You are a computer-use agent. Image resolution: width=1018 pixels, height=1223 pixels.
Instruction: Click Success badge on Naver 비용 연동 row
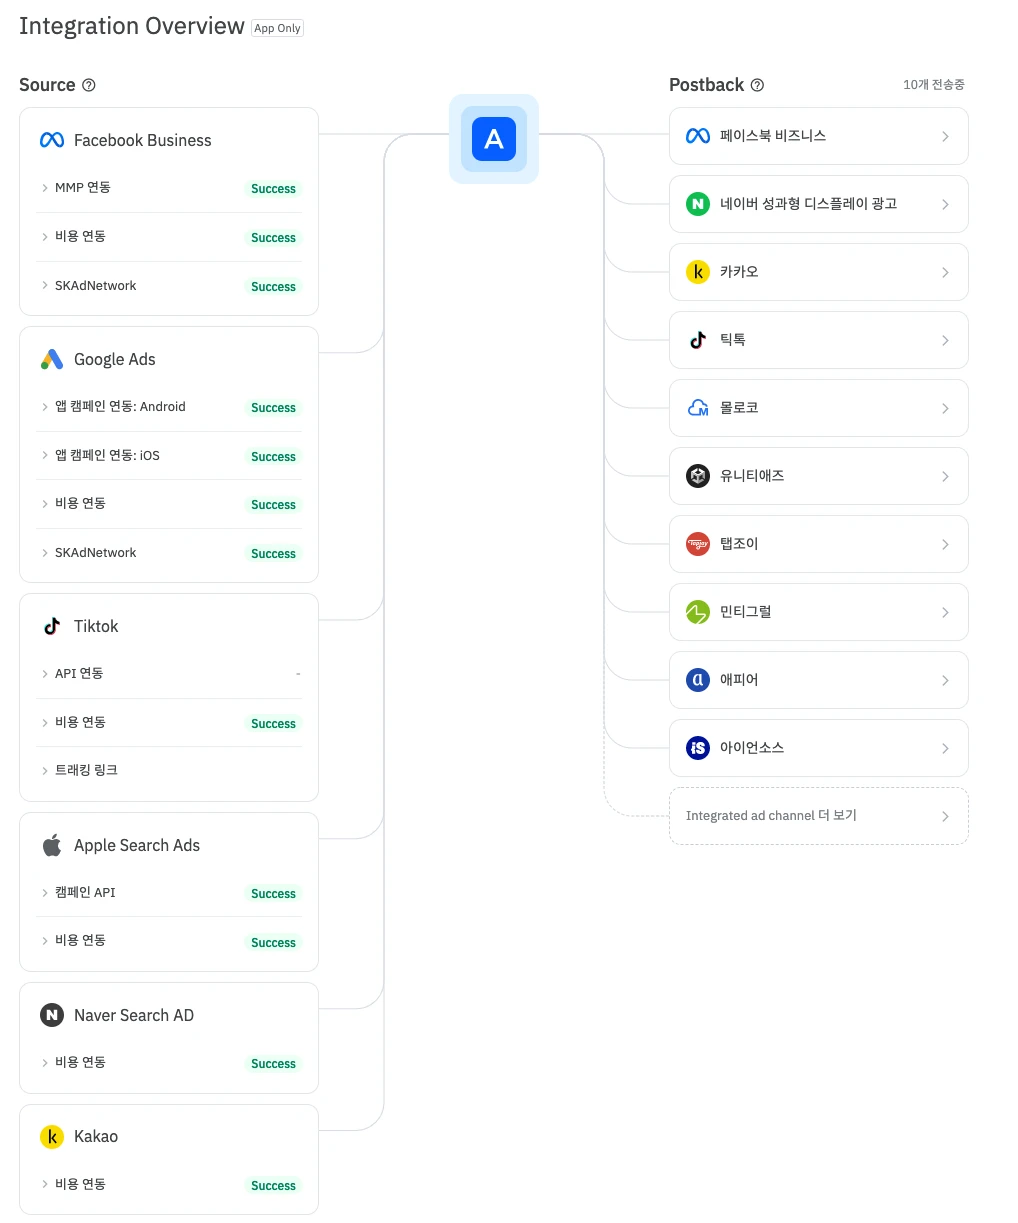click(x=273, y=1064)
